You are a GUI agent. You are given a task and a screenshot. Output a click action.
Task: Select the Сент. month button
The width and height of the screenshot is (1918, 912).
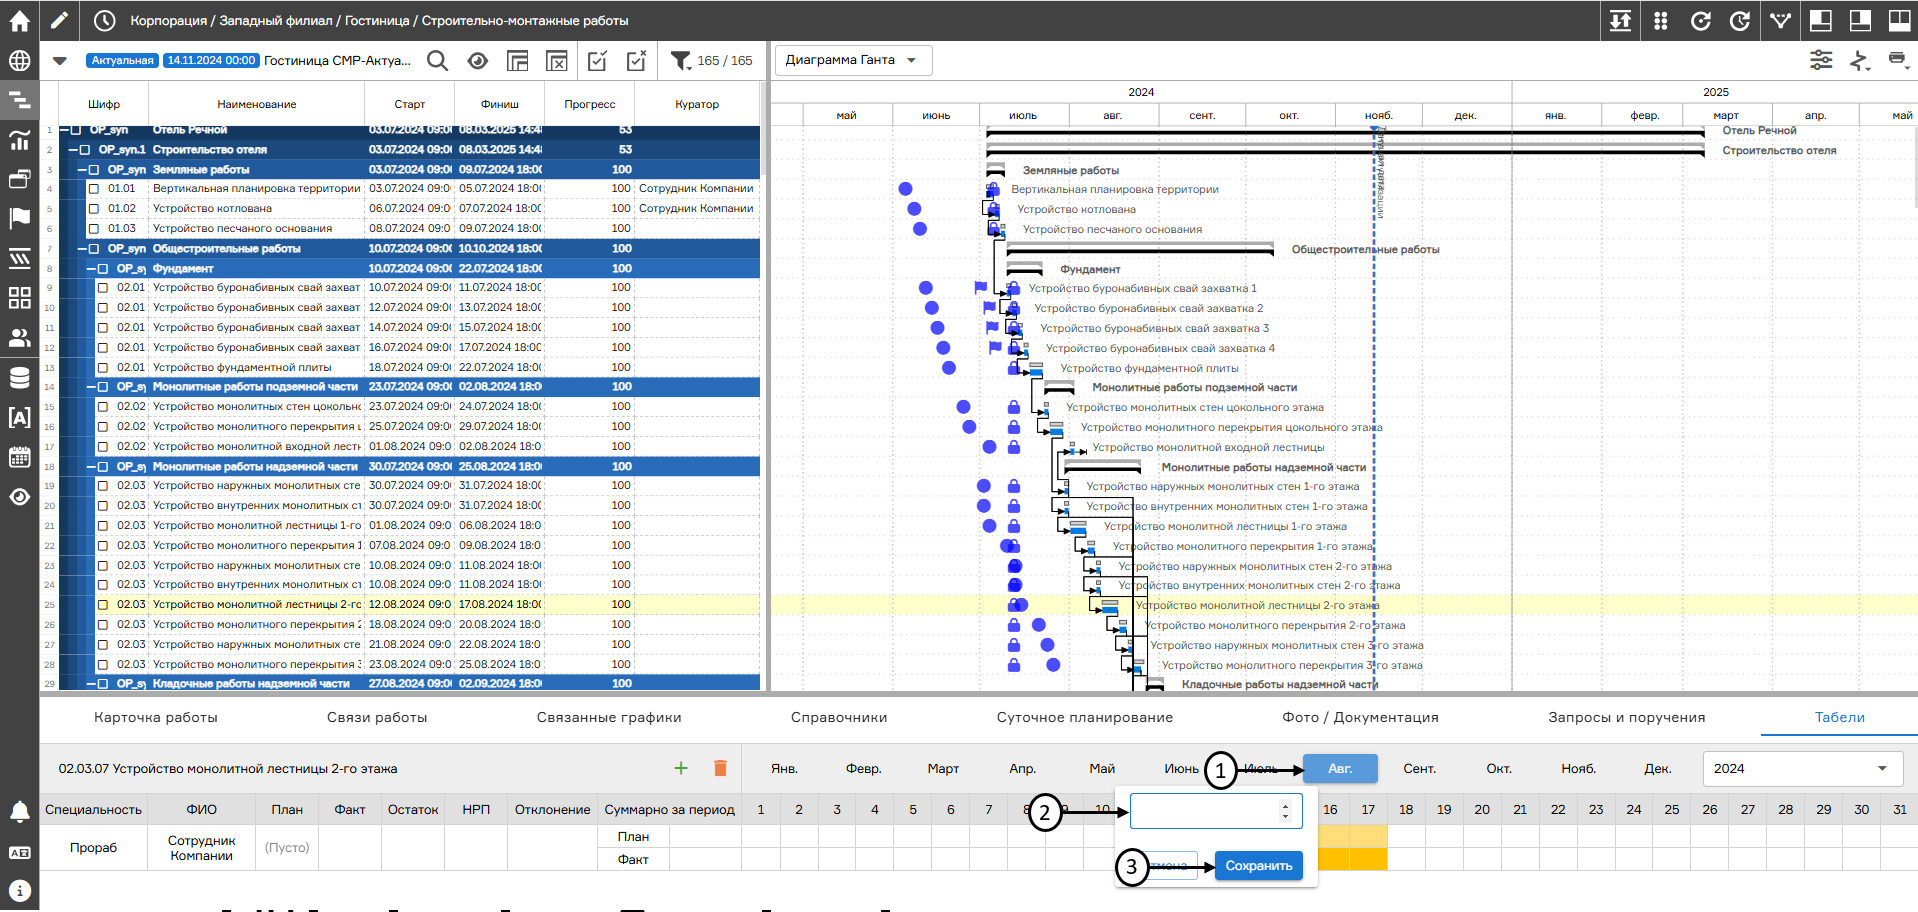[x=1419, y=768]
